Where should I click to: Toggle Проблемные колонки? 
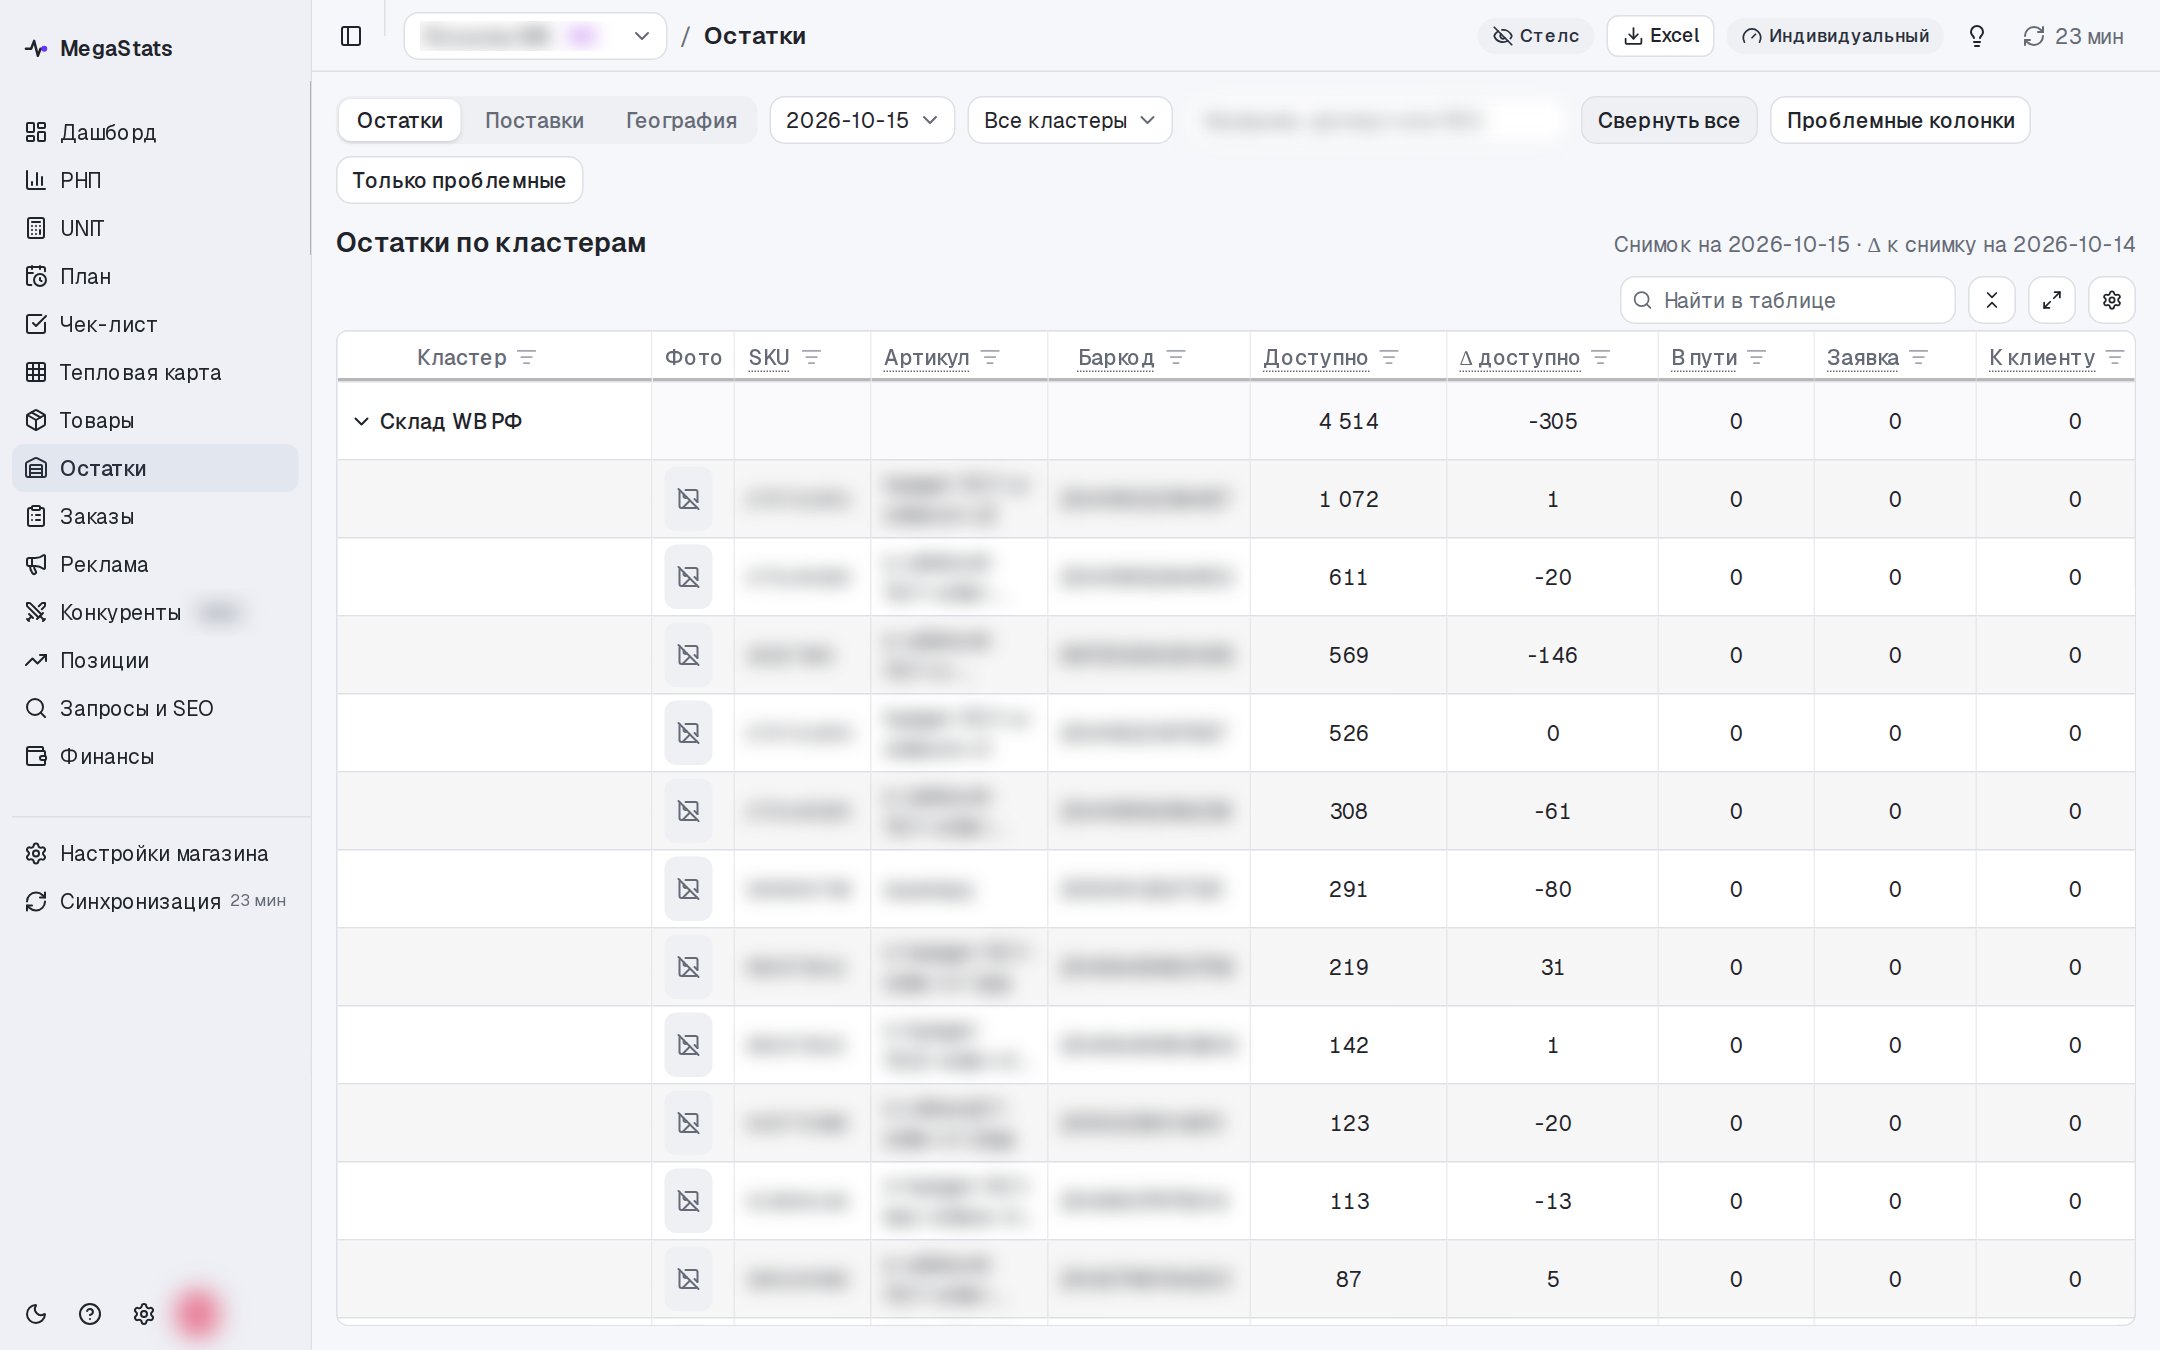[x=1900, y=120]
